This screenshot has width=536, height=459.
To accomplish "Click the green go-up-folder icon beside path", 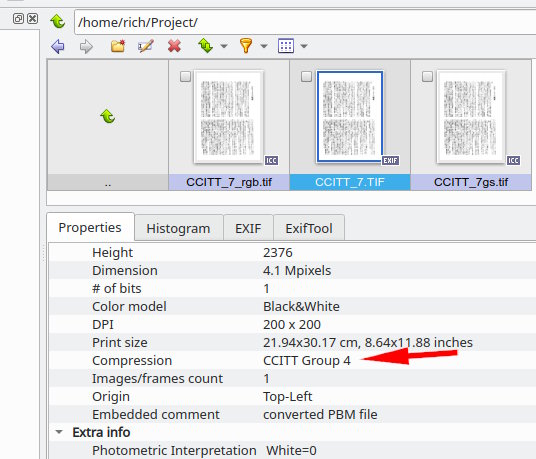I will point(58,22).
